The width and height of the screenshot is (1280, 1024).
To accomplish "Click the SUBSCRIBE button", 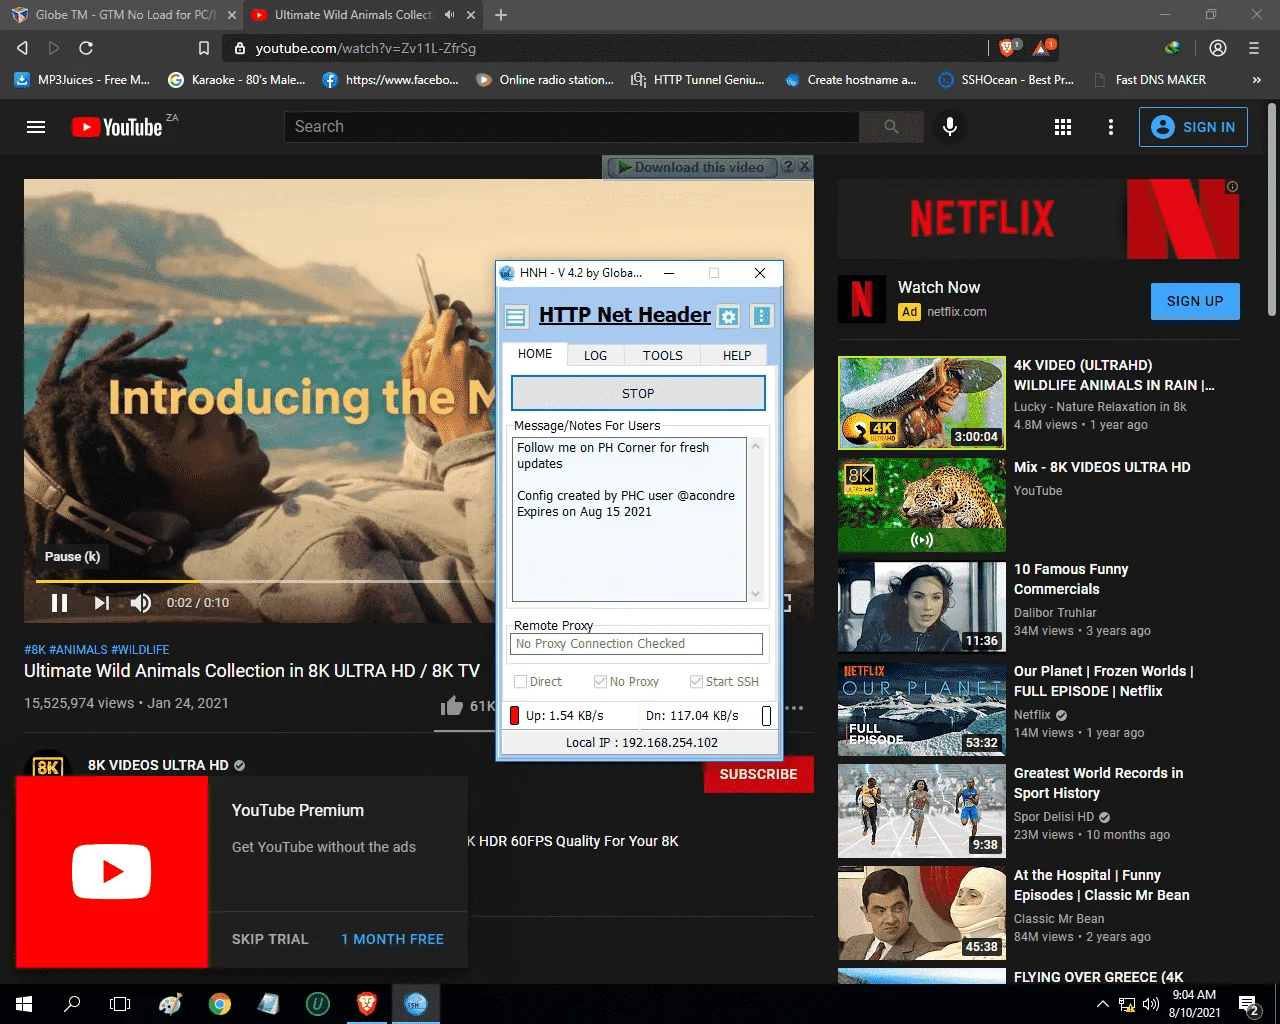I will pyautogui.click(x=758, y=774).
